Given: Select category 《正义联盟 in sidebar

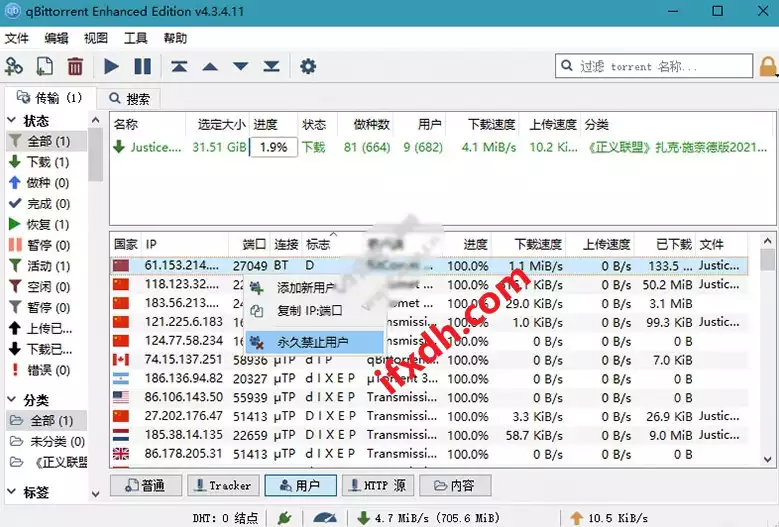Looking at the screenshot, I should [47, 462].
